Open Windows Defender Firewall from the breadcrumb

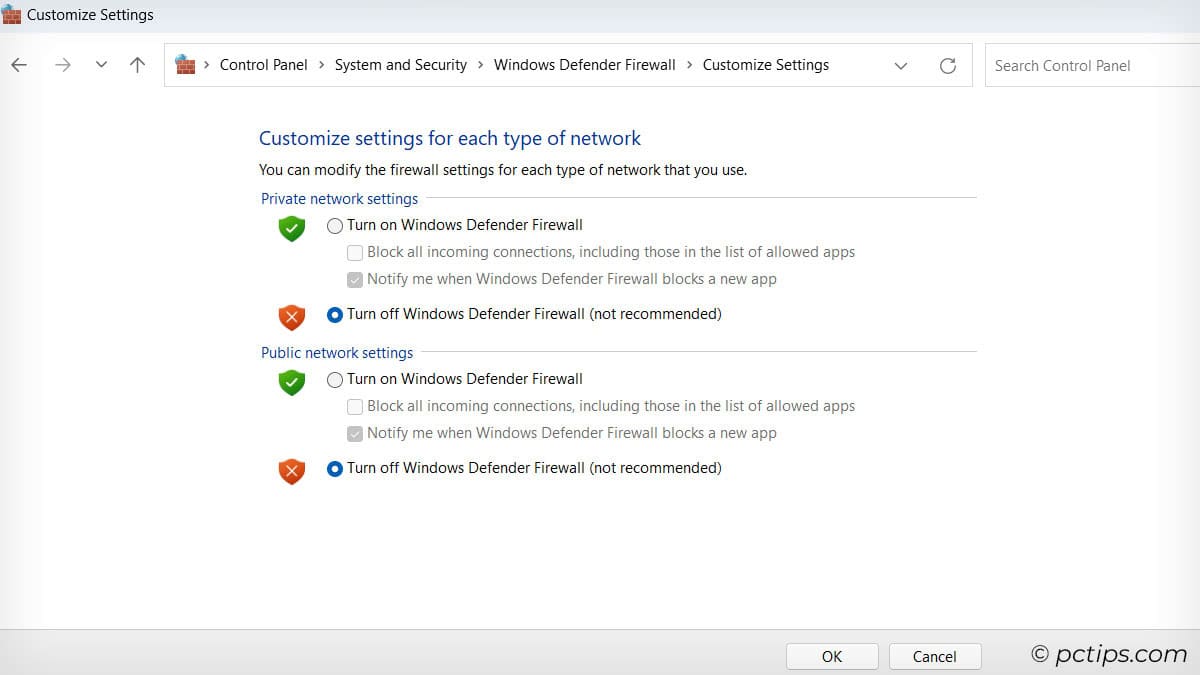pyautogui.click(x=584, y=64)
